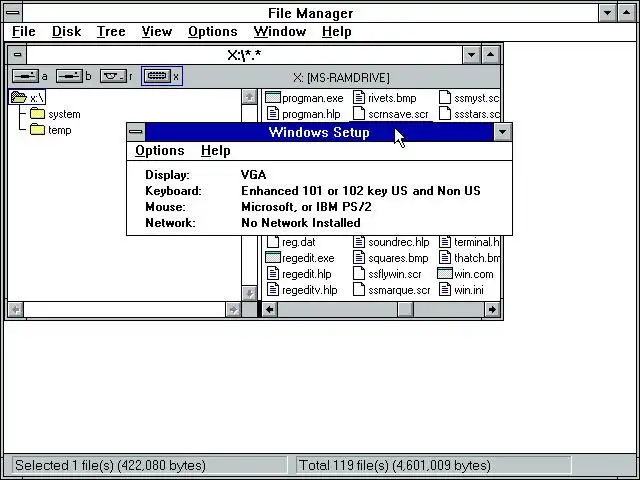Image resolution: width=640 pixels, height=480 pixels.
Task: Open Disk menu in File Manager
Action: [67, 32]
